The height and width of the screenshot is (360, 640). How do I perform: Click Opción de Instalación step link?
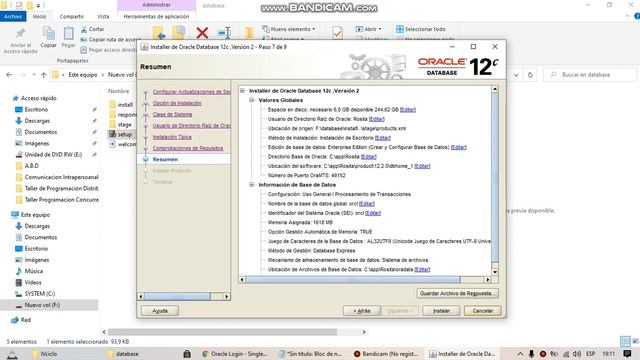[177, 103]
